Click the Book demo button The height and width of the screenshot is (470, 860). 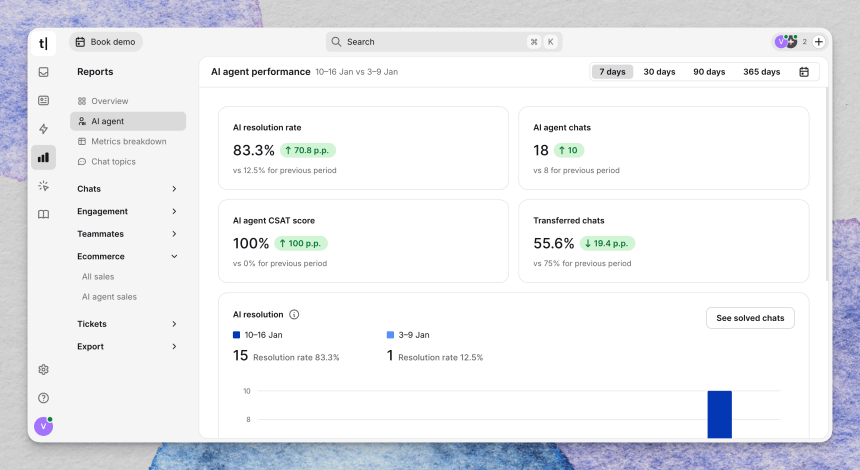coord(105,42)
